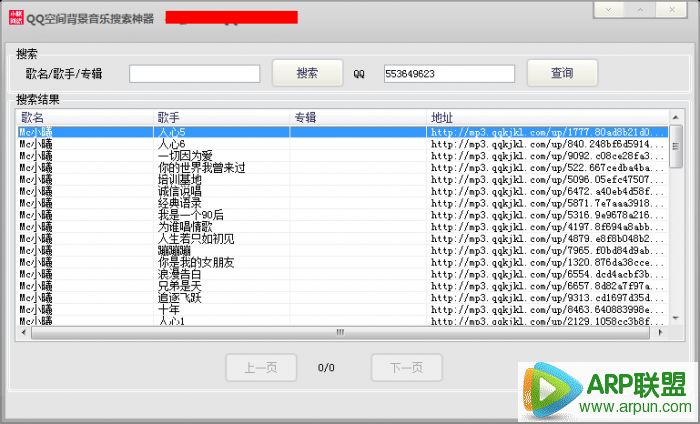Viewport: 700px width, 424px height.
Task: Click the address containing up/5096.05efc47507
Action: (x=547, y=179)
